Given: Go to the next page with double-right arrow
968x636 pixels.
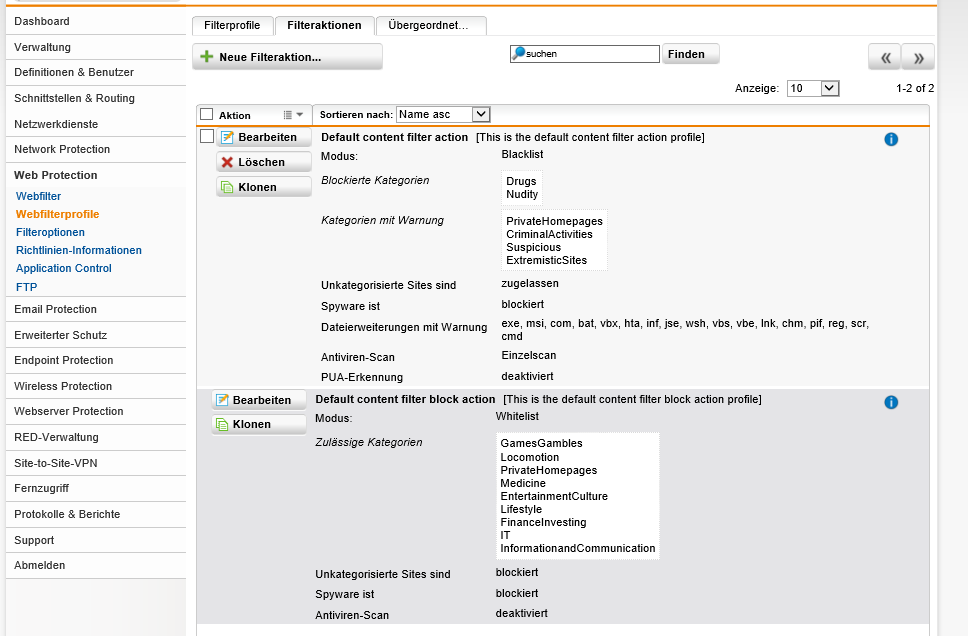Looking at the screenshot, I should 918,57.
